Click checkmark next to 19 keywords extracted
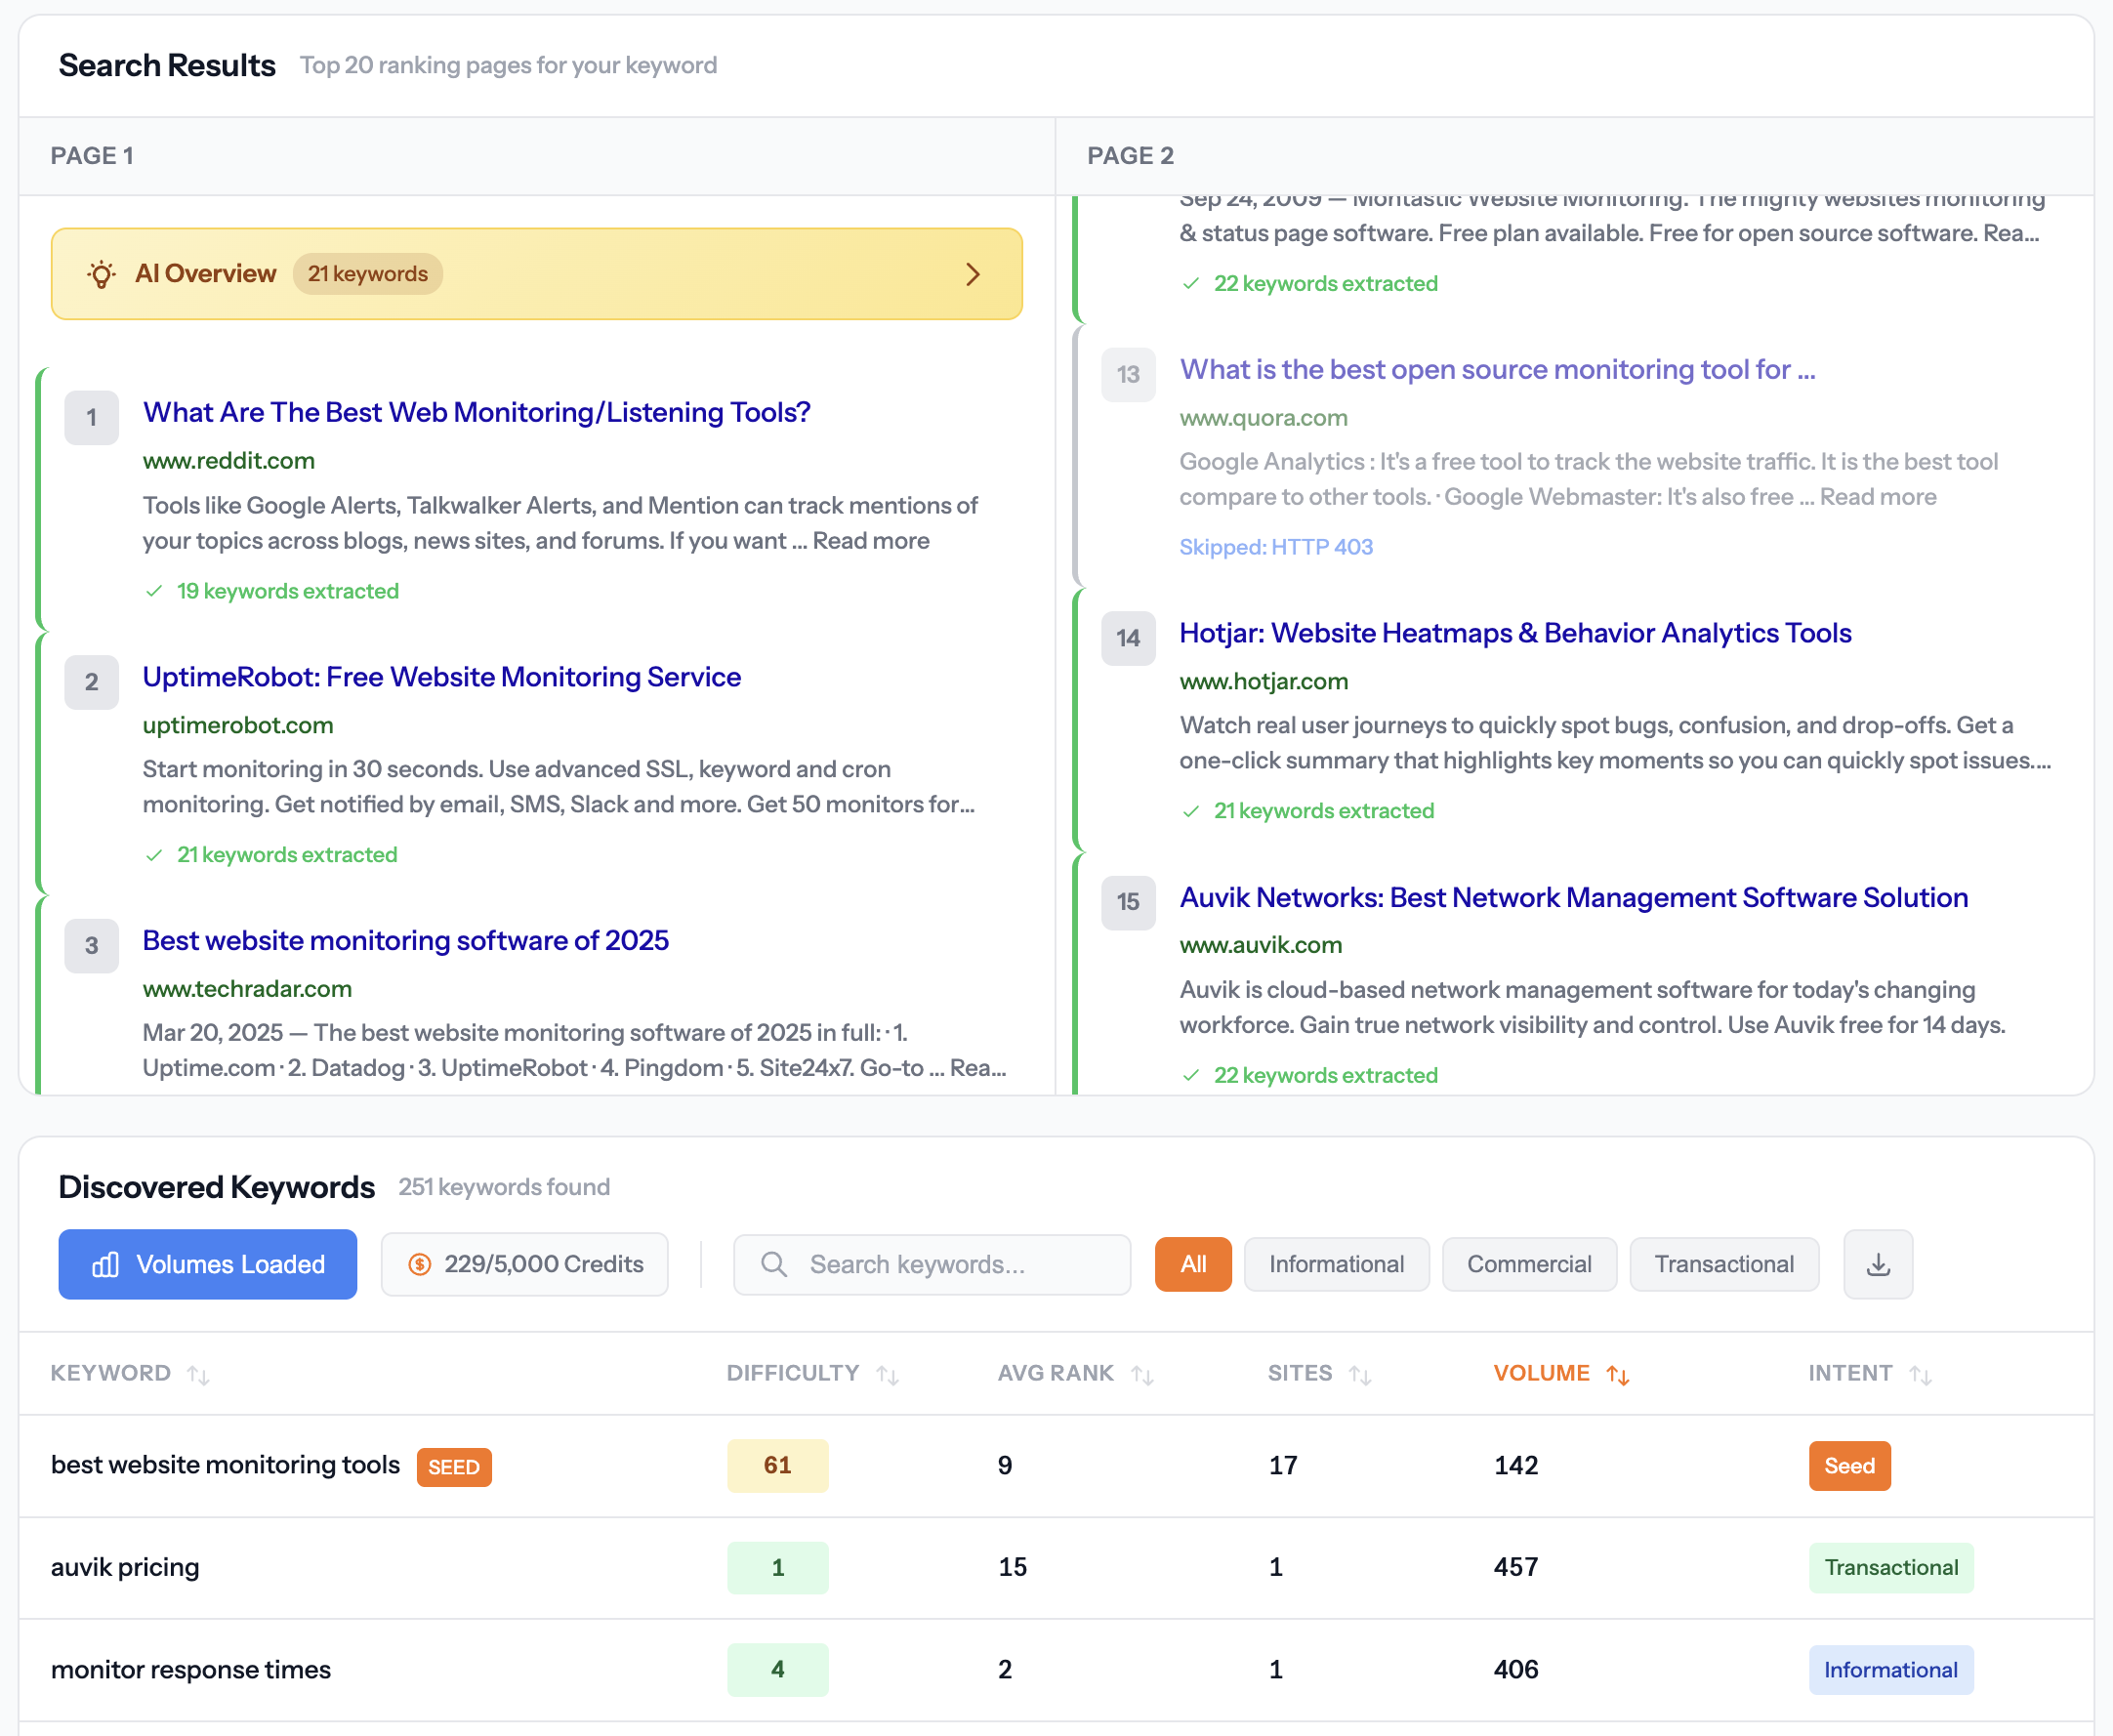Screen dimensions: 2113x1736 tap(154, 591)
